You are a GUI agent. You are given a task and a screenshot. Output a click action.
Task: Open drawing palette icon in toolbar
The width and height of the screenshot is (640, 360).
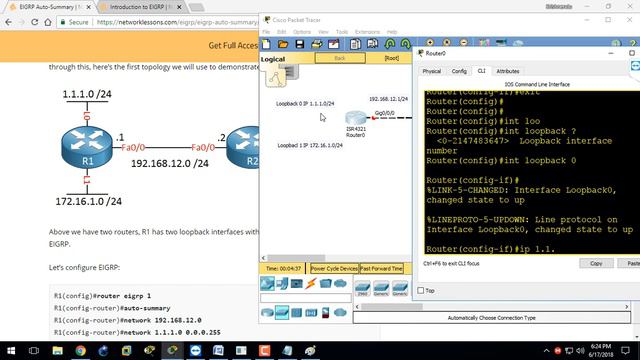[x=484, y=42]
